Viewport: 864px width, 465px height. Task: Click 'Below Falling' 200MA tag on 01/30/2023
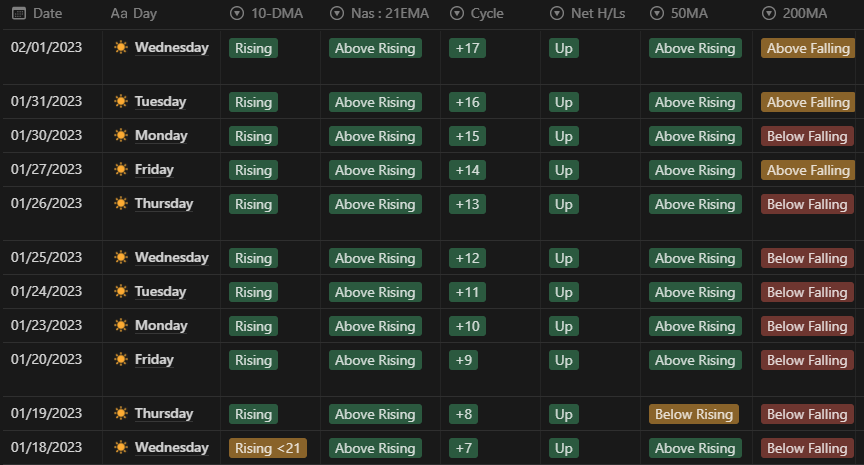[x=807, y=137]
